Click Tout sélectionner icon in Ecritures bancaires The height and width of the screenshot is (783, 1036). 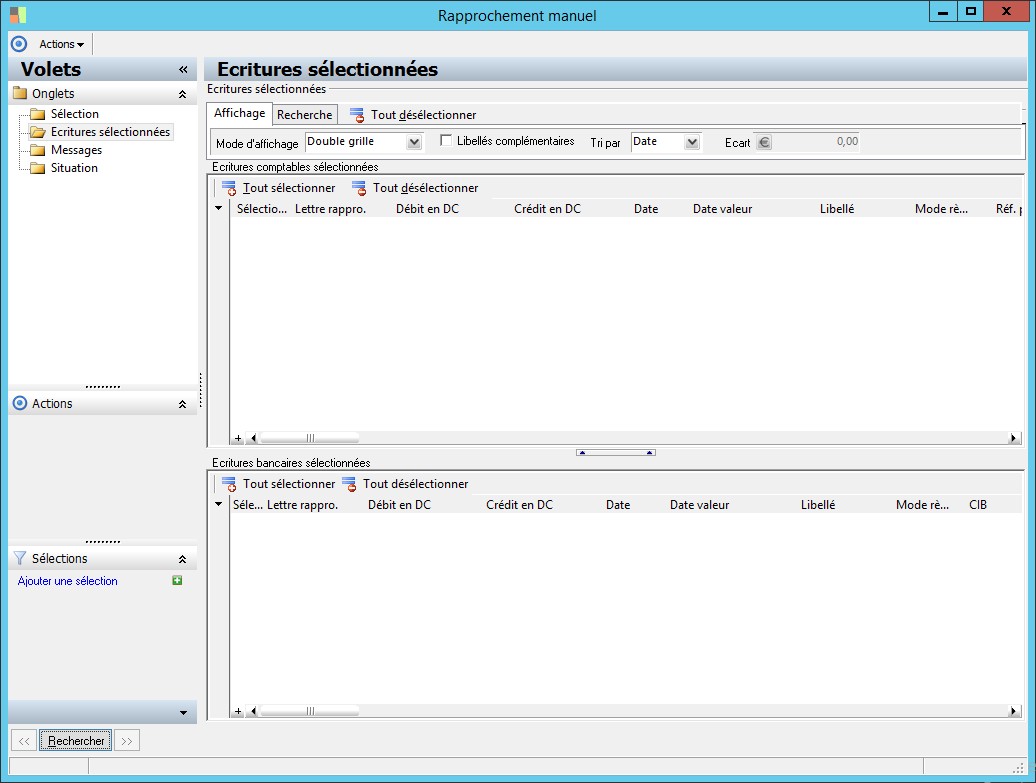point(229,484)
